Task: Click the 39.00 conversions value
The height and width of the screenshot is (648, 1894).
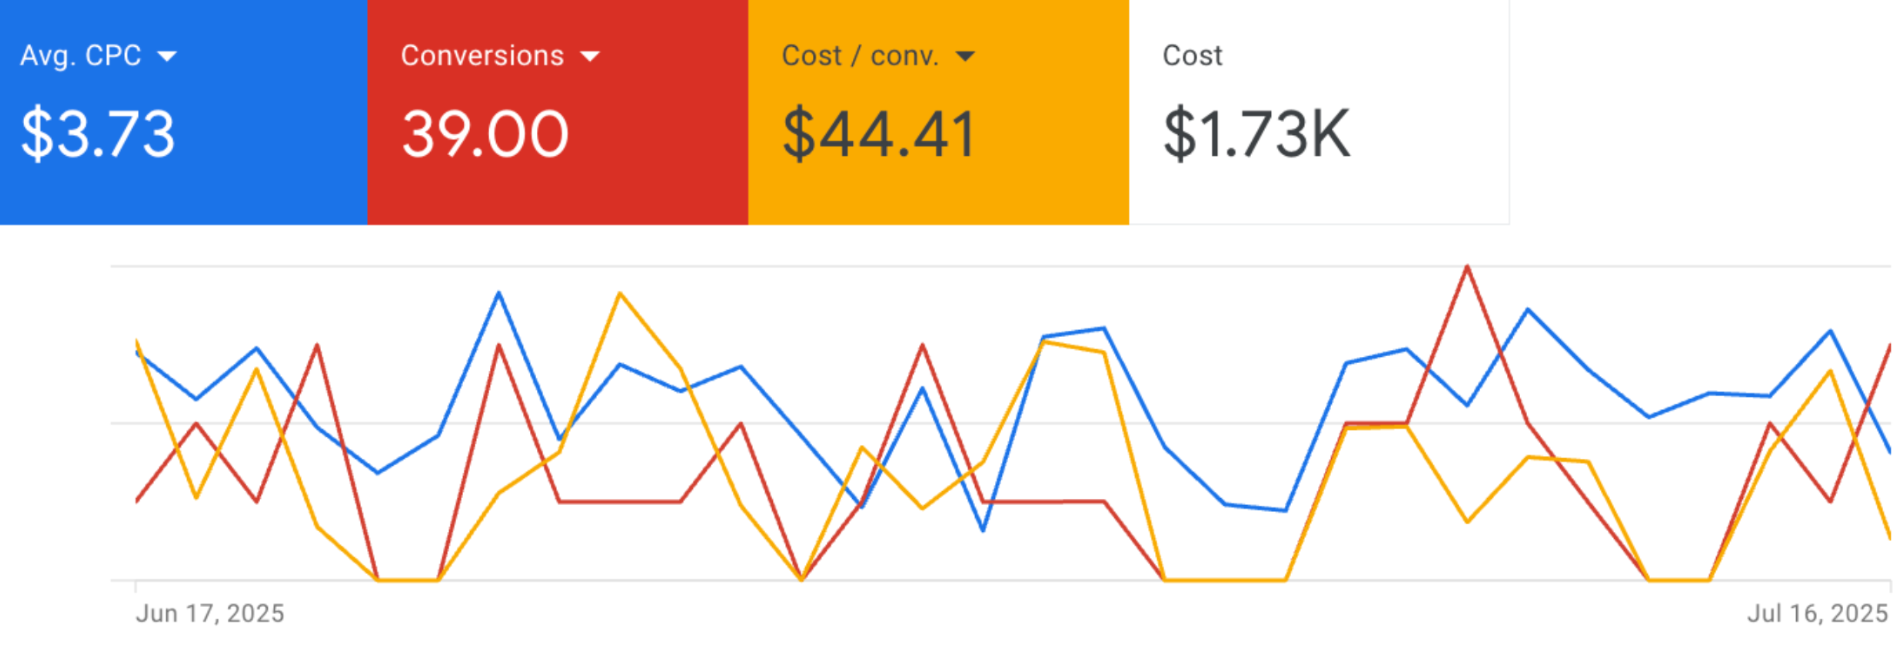Action: point(486,134)
